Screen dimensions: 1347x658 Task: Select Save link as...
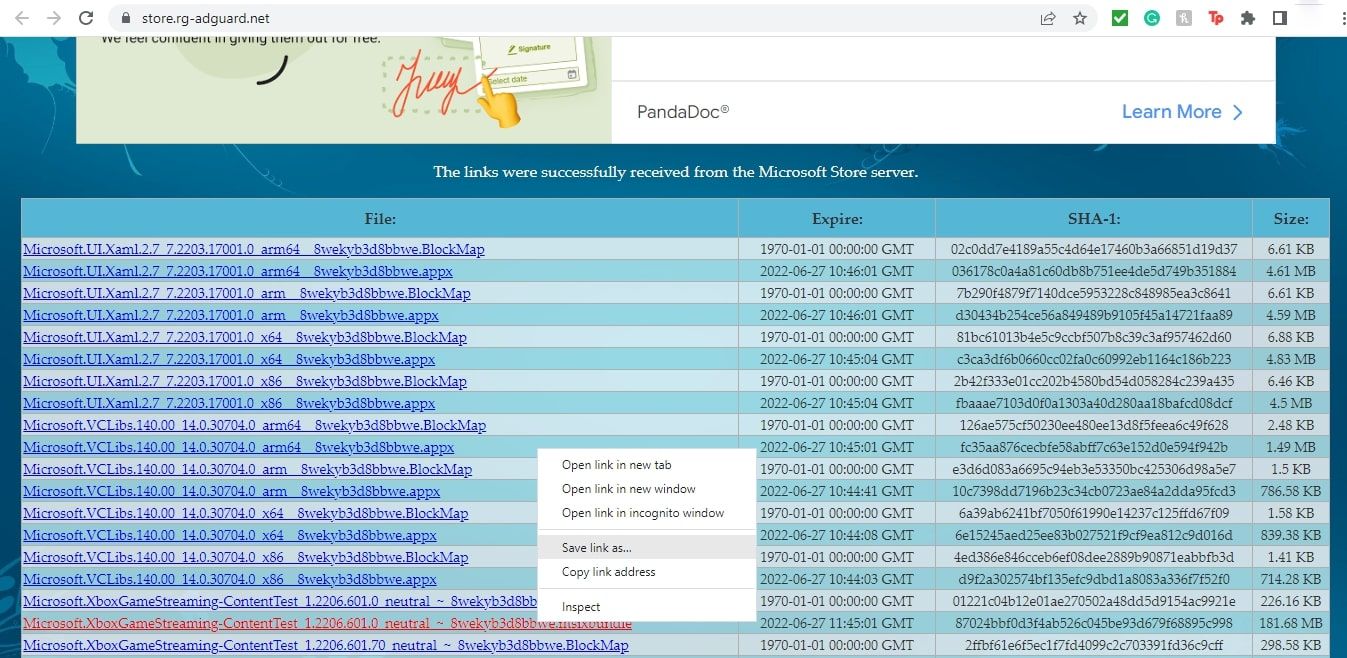[x=646, y=547]
